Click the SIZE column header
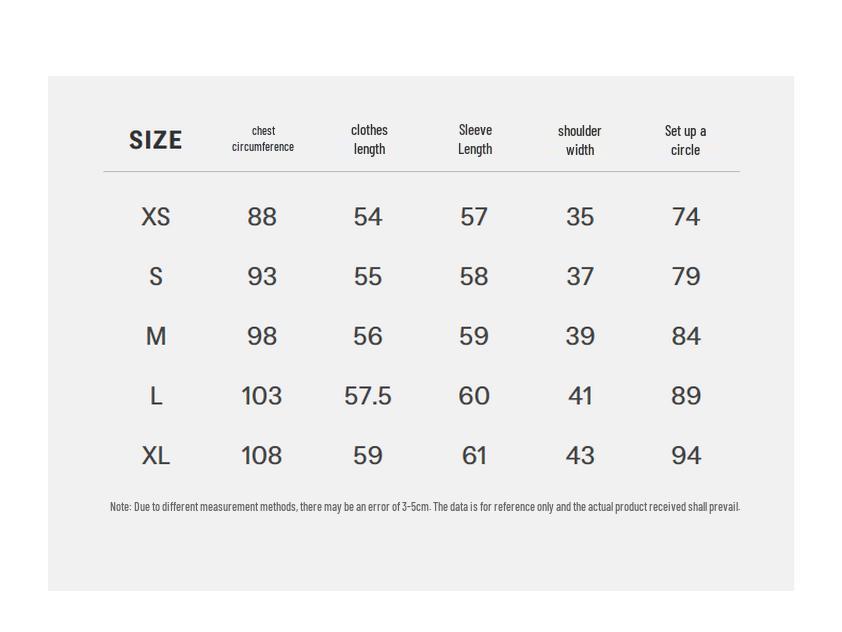This screenshot has width=842, height=632. [x=156, y=140]
